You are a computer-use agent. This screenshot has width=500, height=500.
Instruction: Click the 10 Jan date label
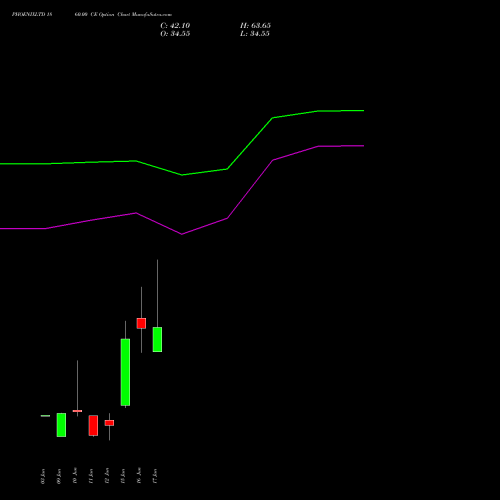[75, 476]
